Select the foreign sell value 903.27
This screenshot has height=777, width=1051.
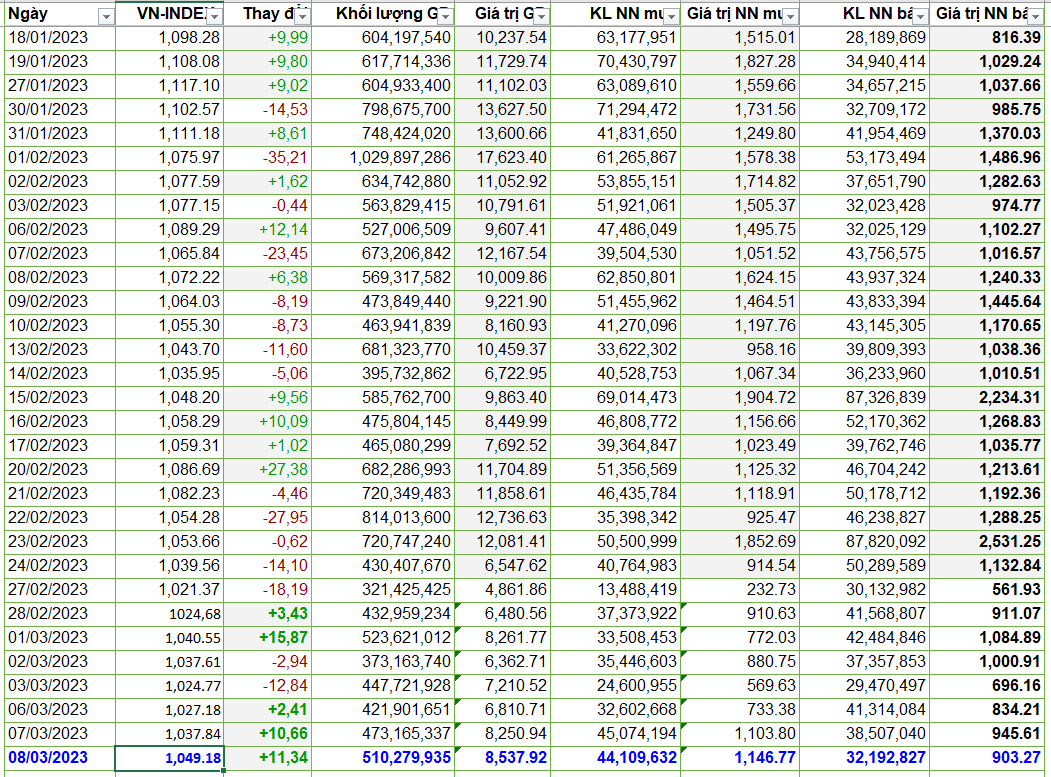987,758
